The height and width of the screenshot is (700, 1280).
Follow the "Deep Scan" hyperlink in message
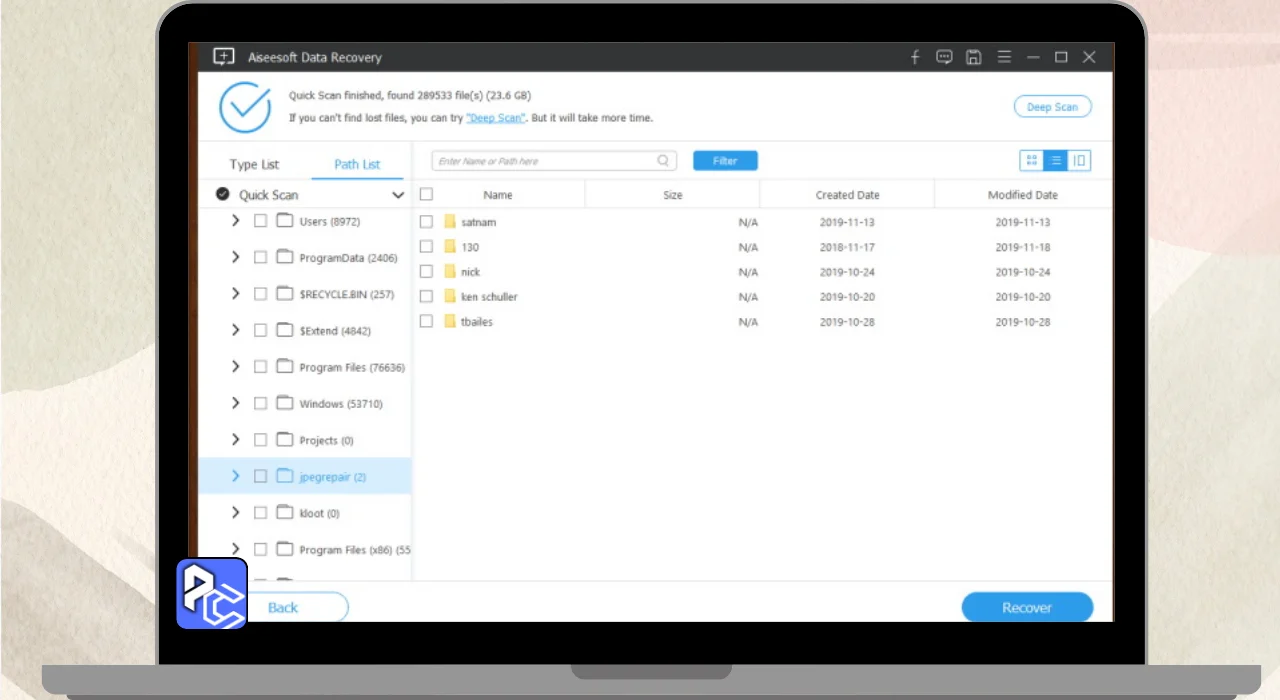pyautogui.click(x=495, y=118)
